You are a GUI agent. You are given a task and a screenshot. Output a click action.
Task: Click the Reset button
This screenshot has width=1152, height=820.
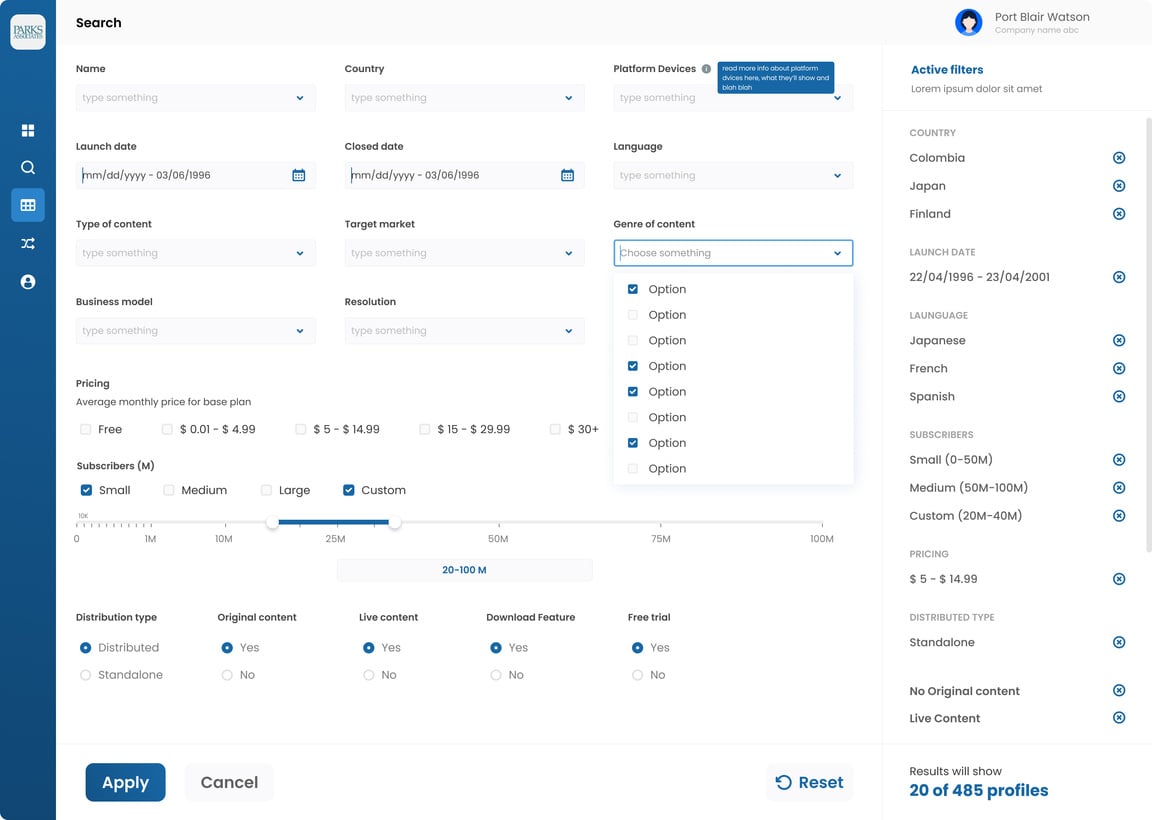click(810, 782)
